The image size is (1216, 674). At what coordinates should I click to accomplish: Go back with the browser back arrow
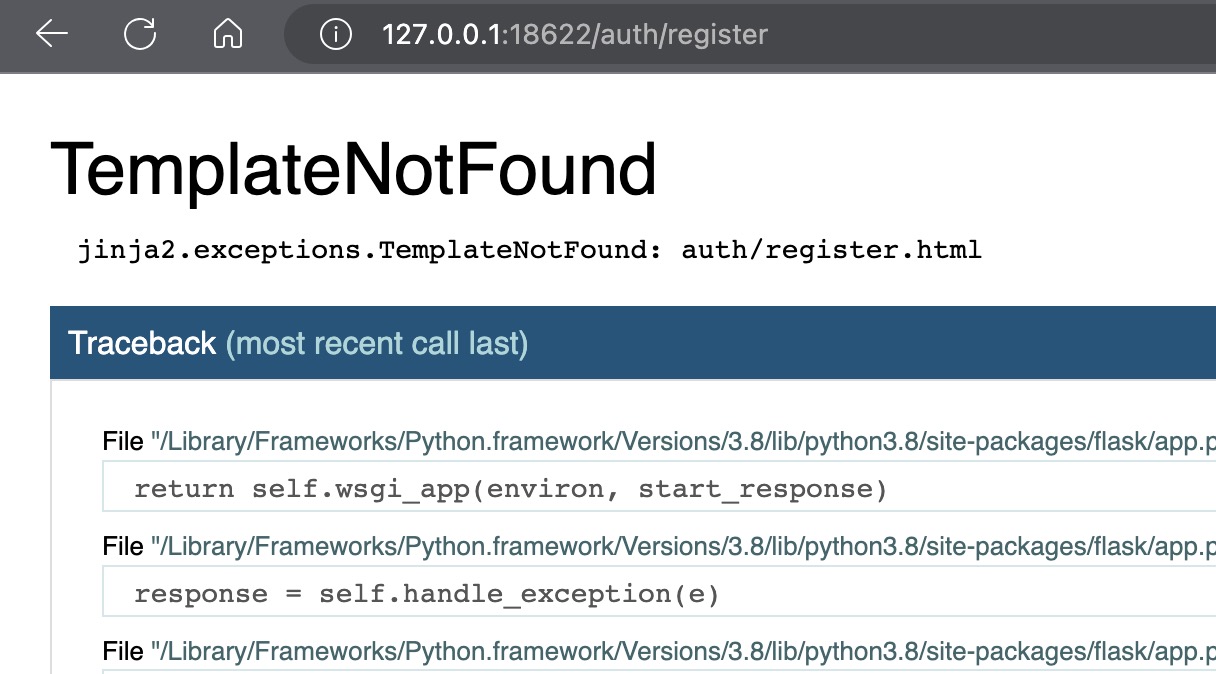coord(52,34)
